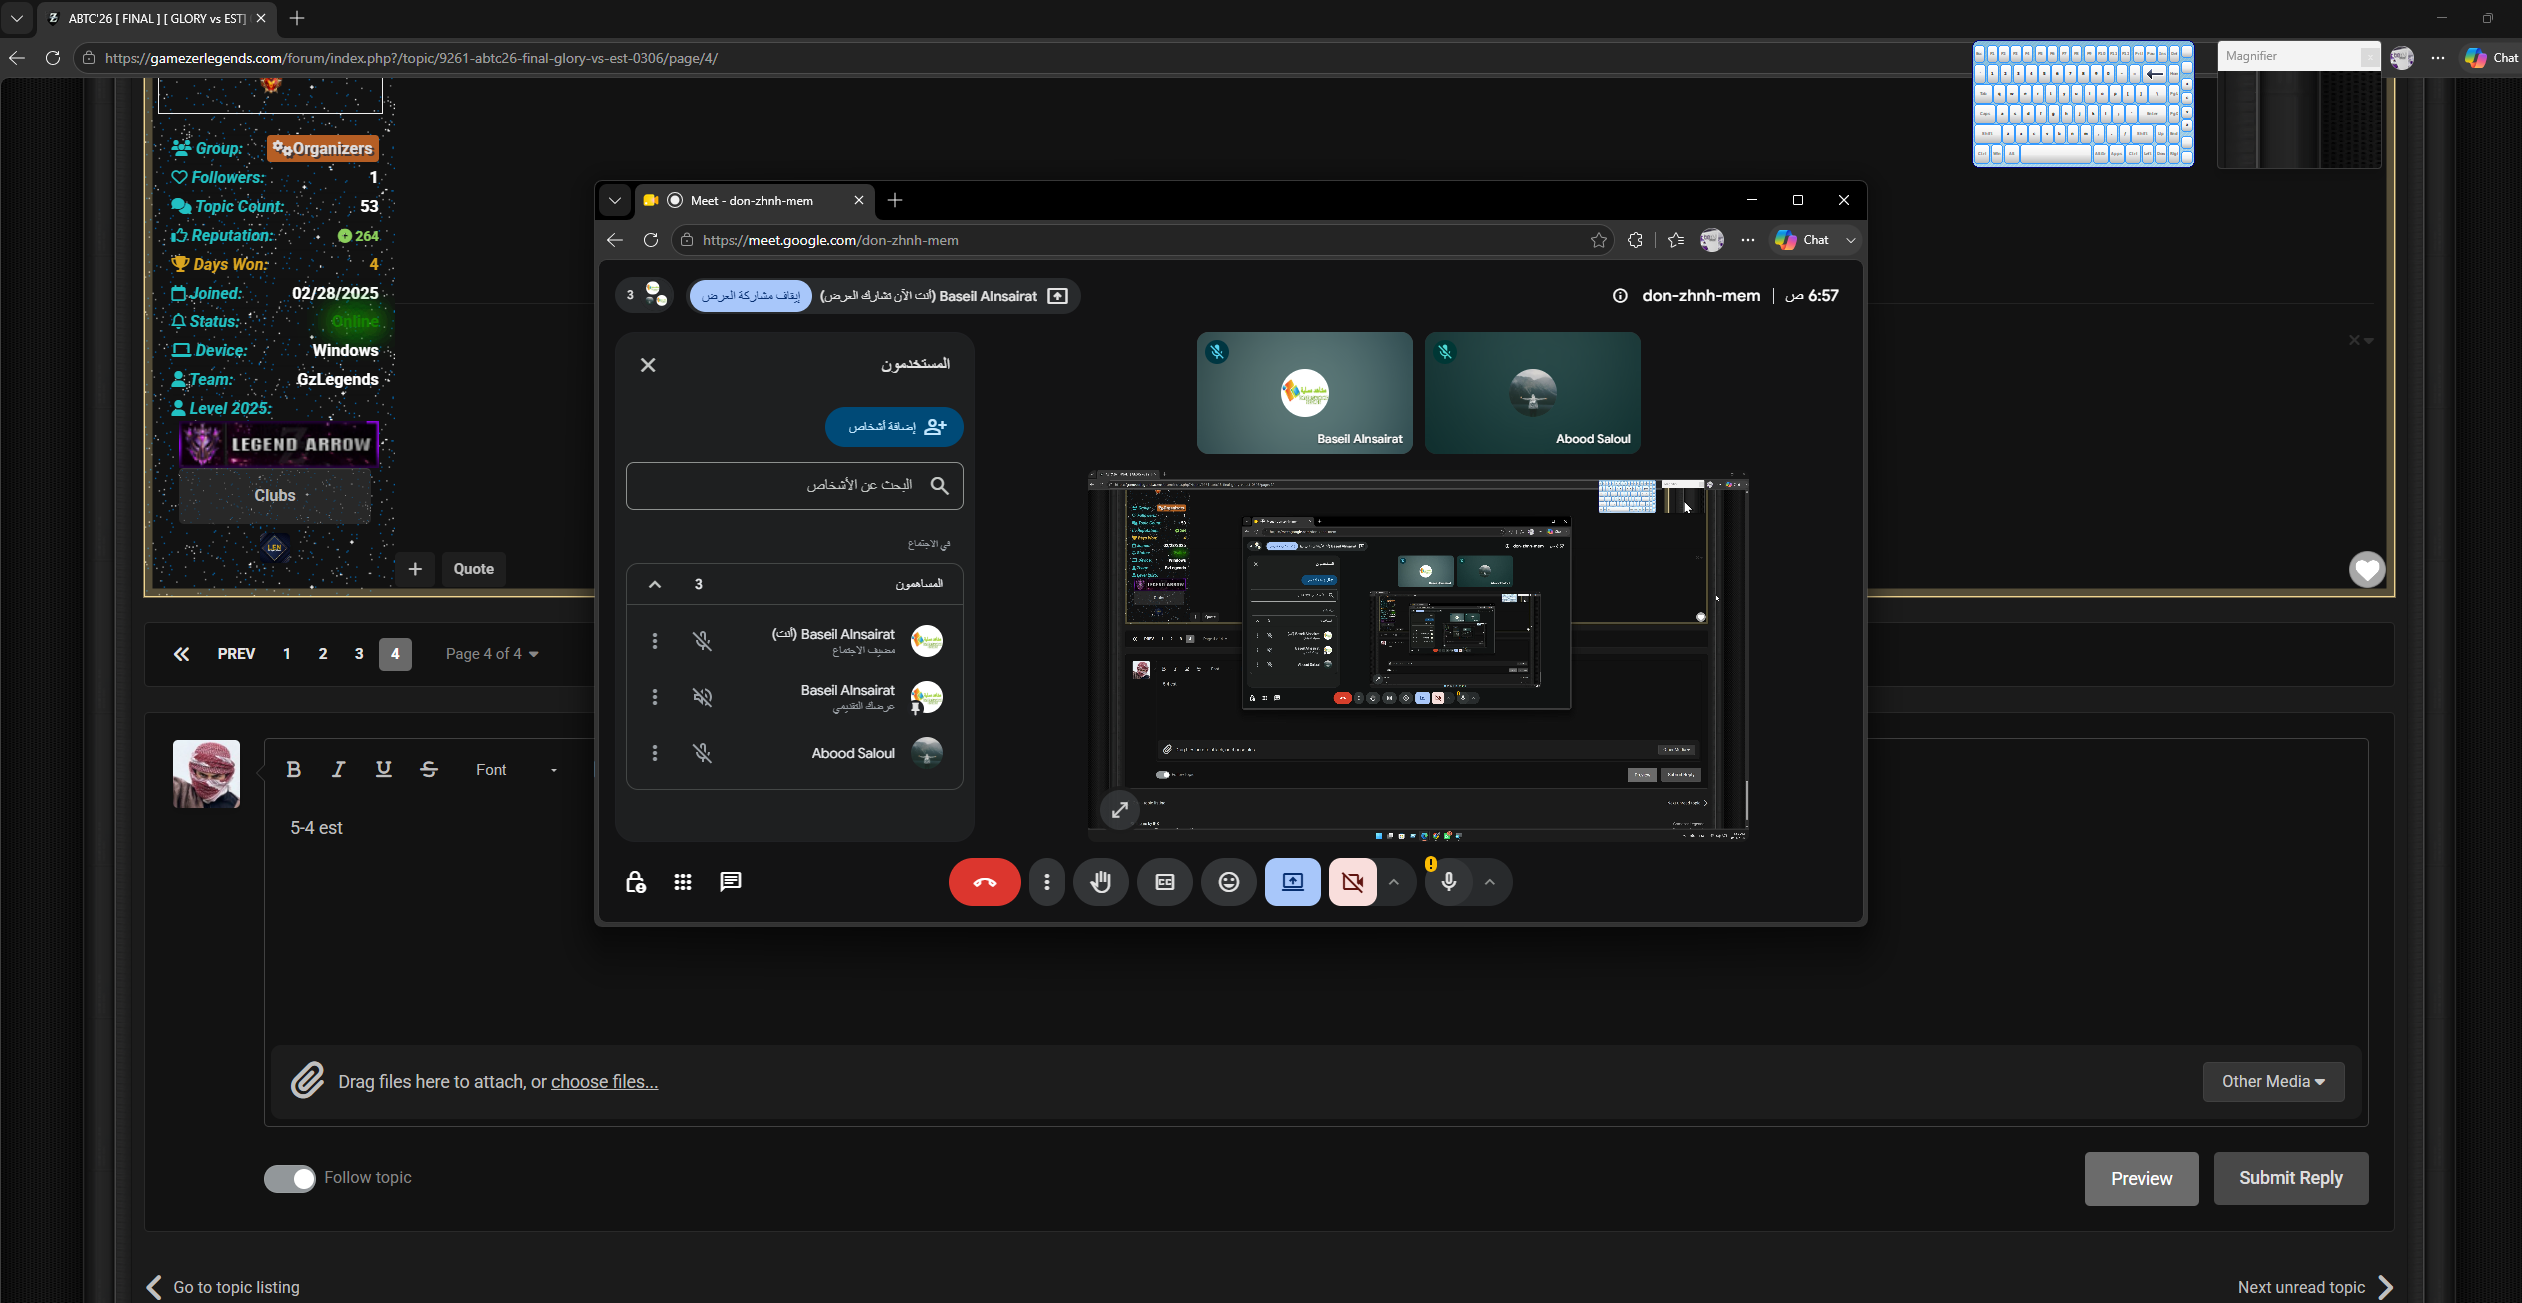This screenshot has width=2522, height=1303.
Task: Refresh the Meet browser window
Action: coord(651,240)
